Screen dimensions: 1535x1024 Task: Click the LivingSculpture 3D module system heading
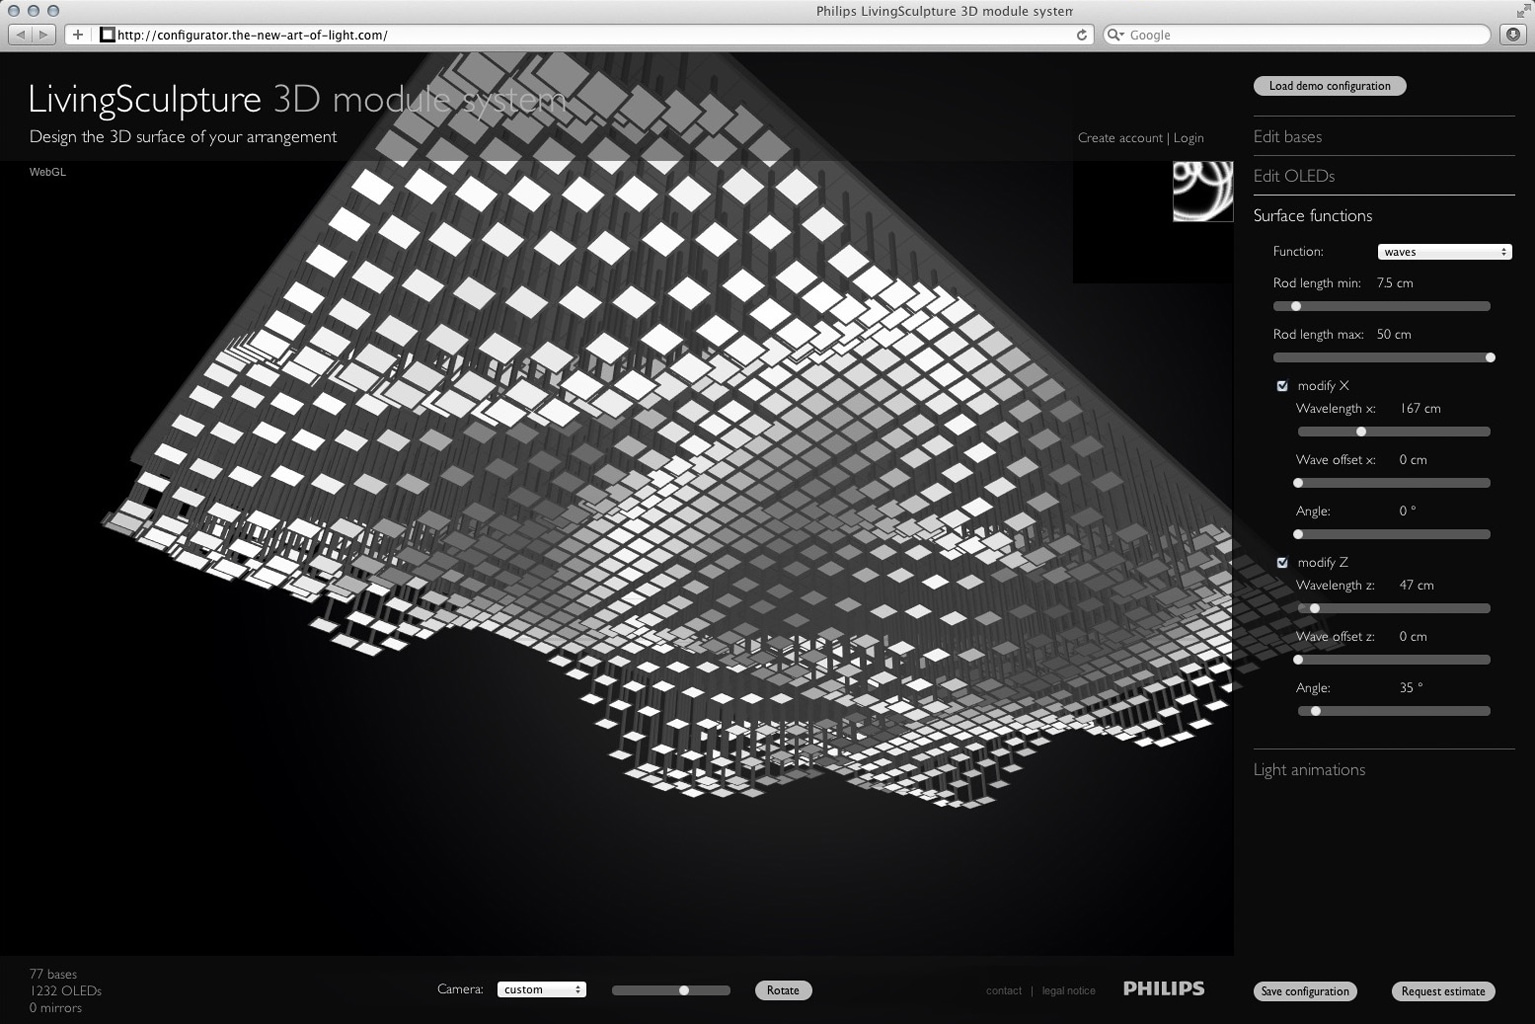tap(297, 99)
